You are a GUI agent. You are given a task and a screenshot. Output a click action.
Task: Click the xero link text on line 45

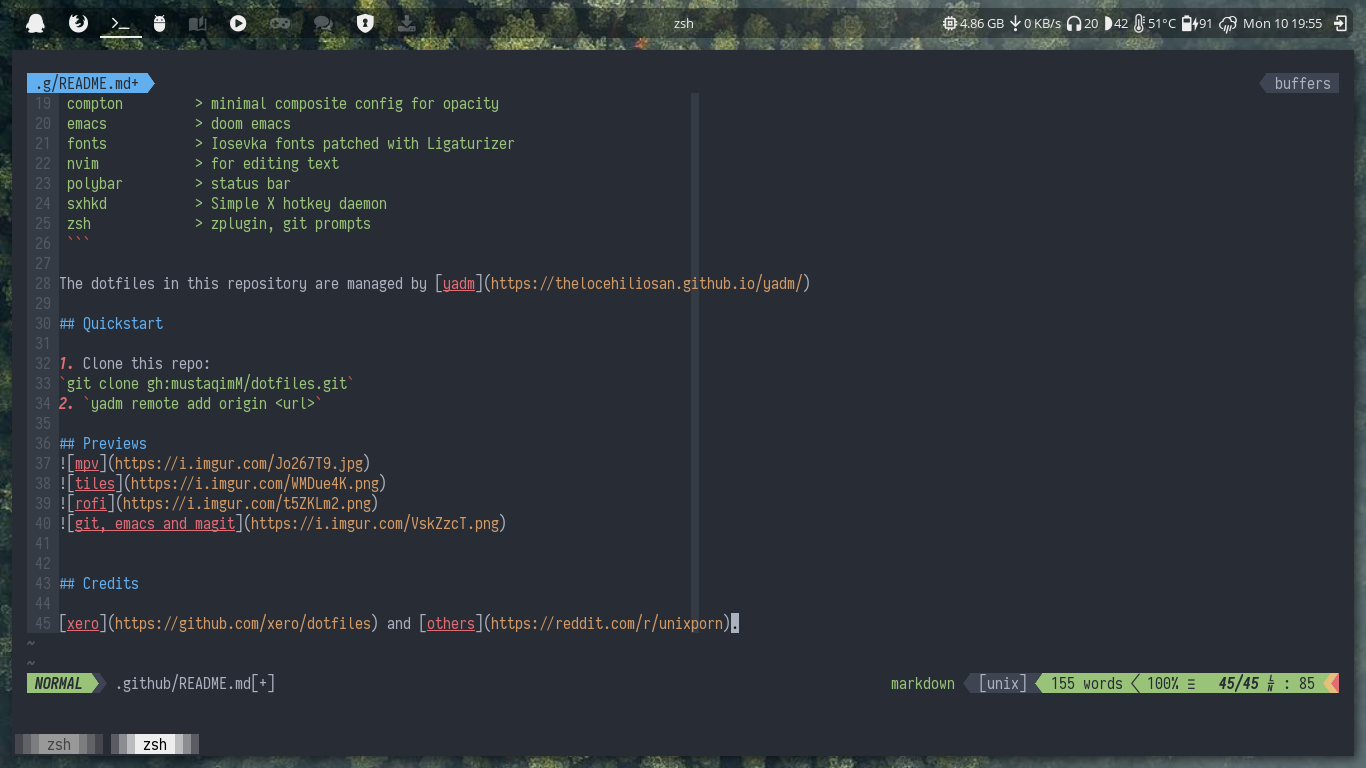pyautogui.click(x=83, y=624)
